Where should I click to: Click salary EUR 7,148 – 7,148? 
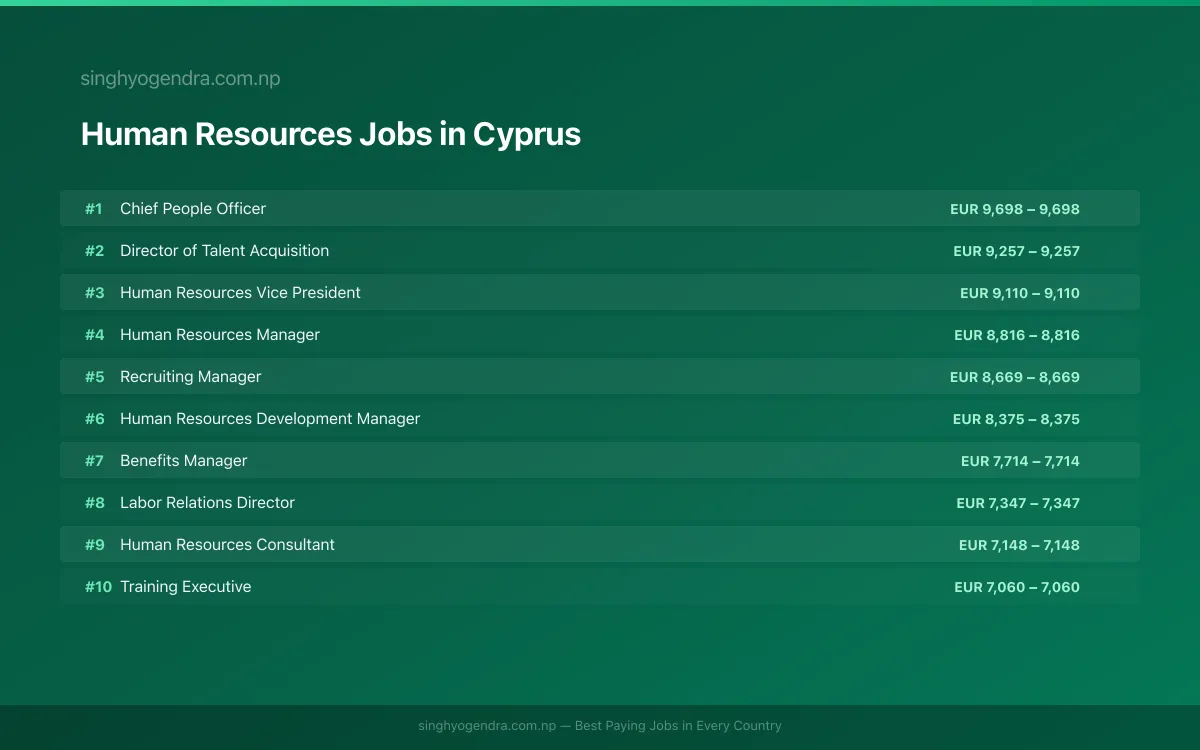click(x=1019, y=545)
